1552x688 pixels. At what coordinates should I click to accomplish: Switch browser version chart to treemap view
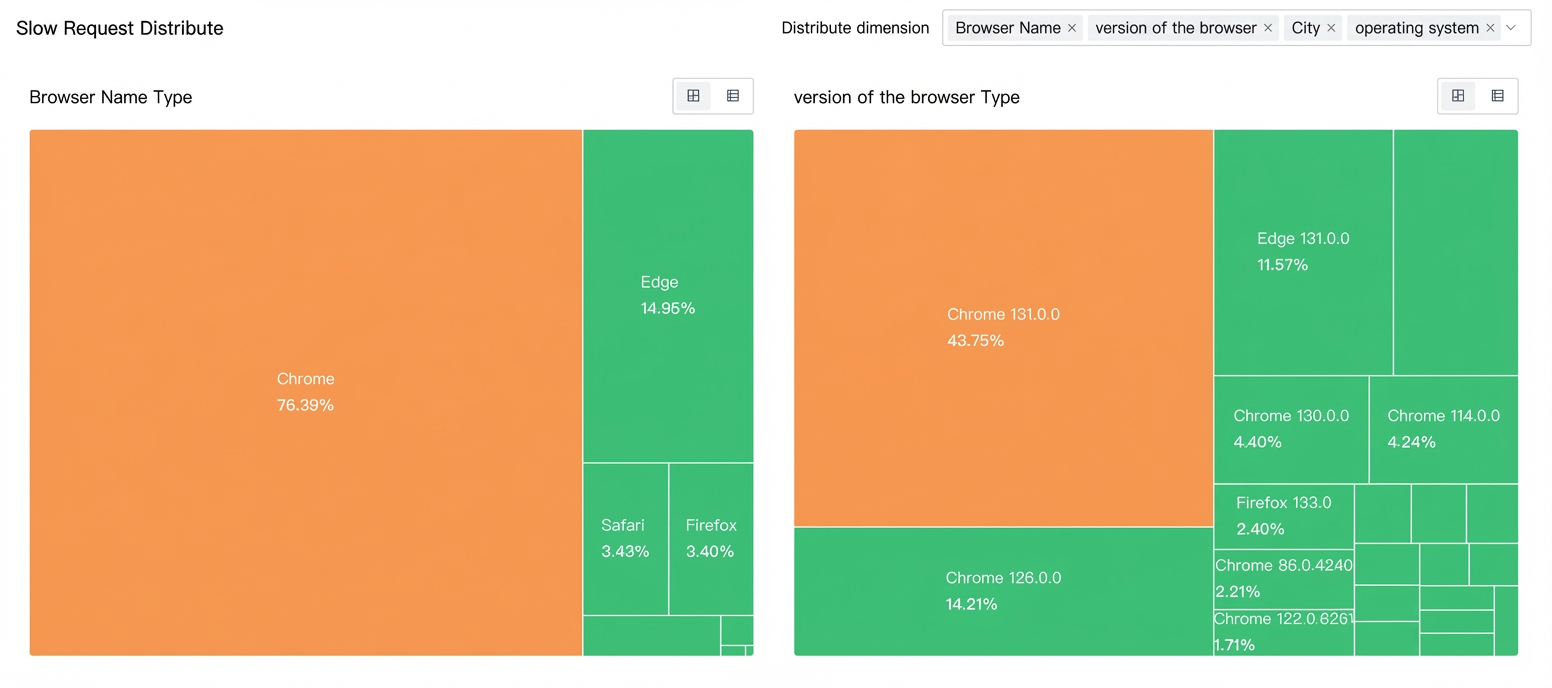point(1458,96)
